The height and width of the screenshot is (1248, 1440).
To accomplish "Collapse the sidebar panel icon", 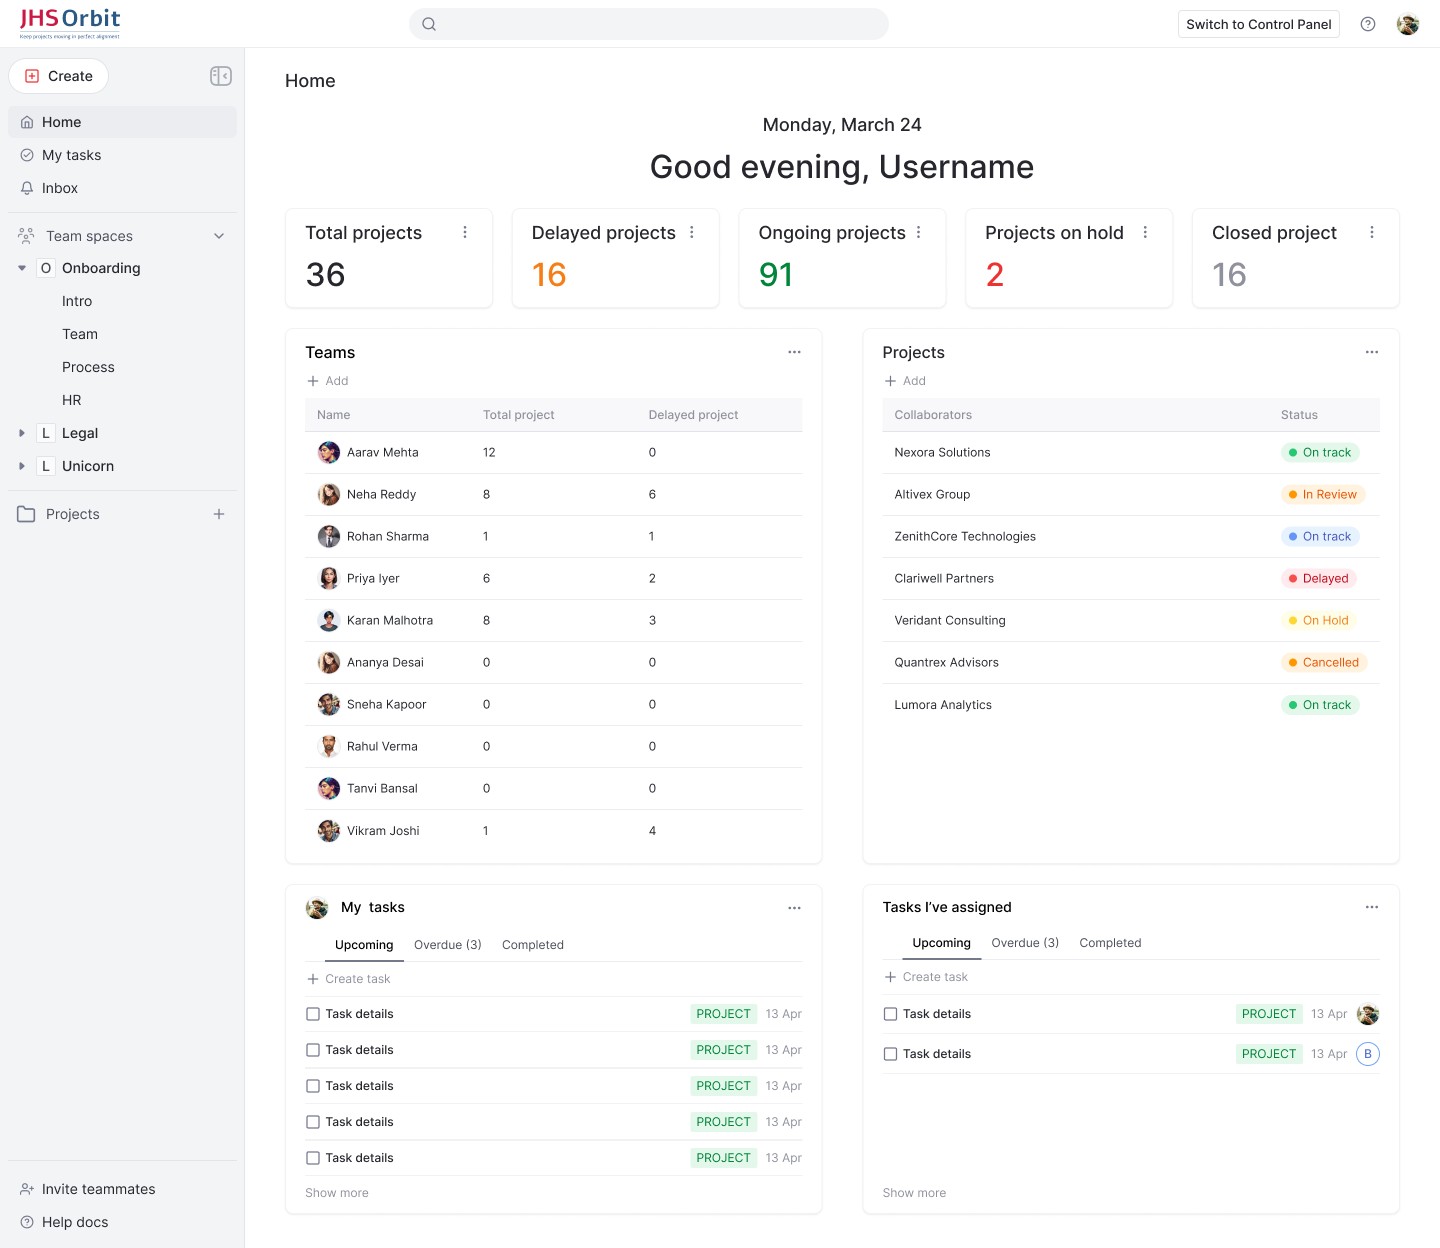I will point(221,76).
